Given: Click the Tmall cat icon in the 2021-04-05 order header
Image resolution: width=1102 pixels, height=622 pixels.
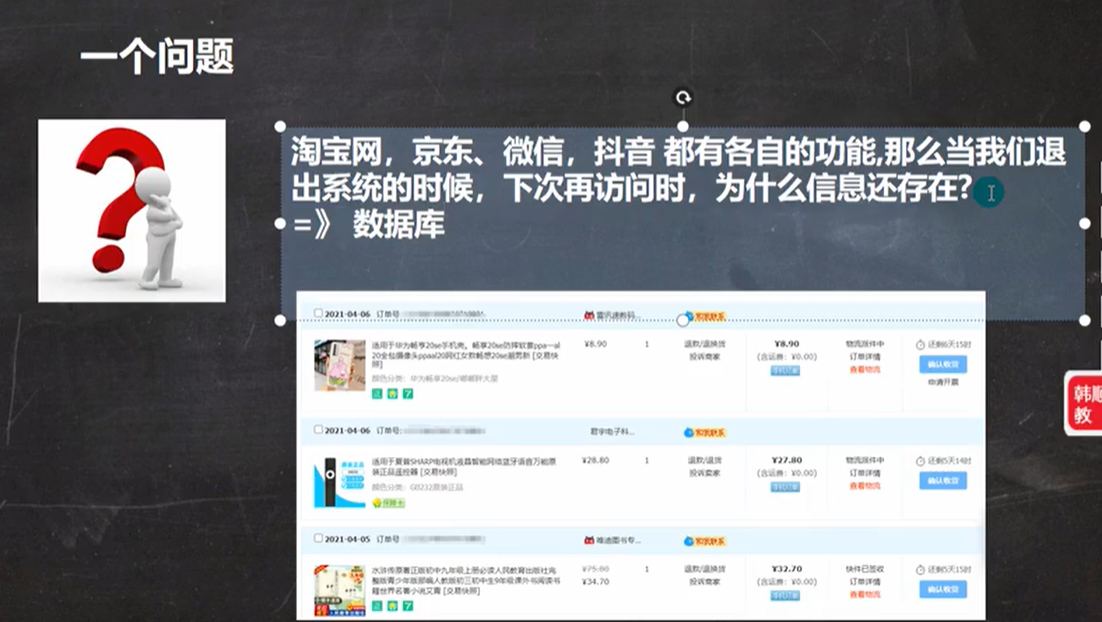Looking at the screenshot, I should 589,540.
